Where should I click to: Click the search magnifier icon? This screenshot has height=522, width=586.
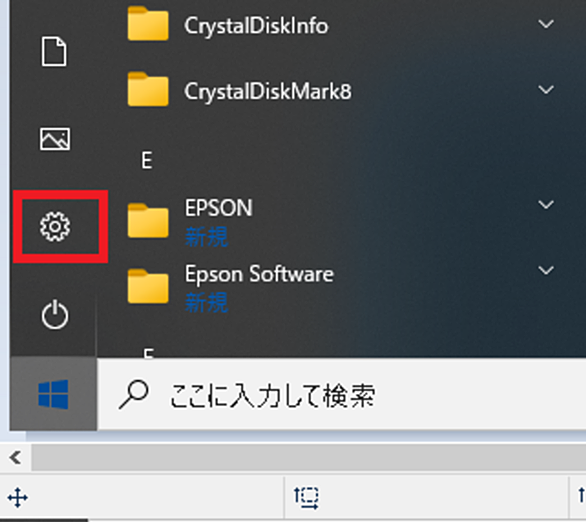133,395
